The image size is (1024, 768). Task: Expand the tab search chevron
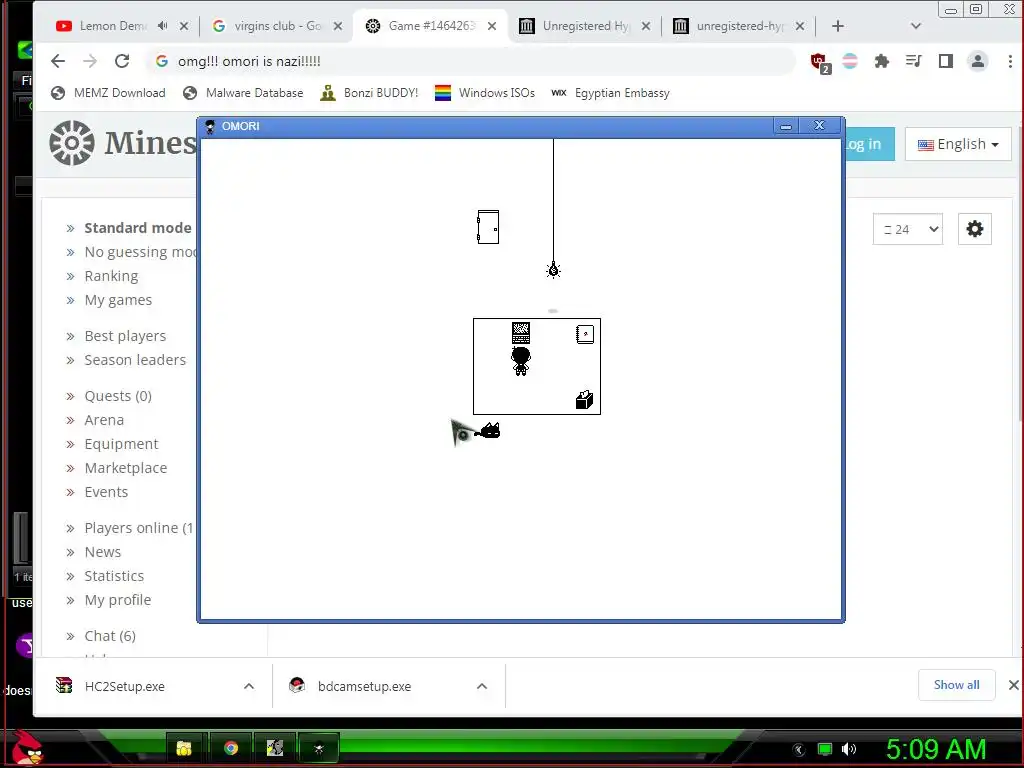916,26
